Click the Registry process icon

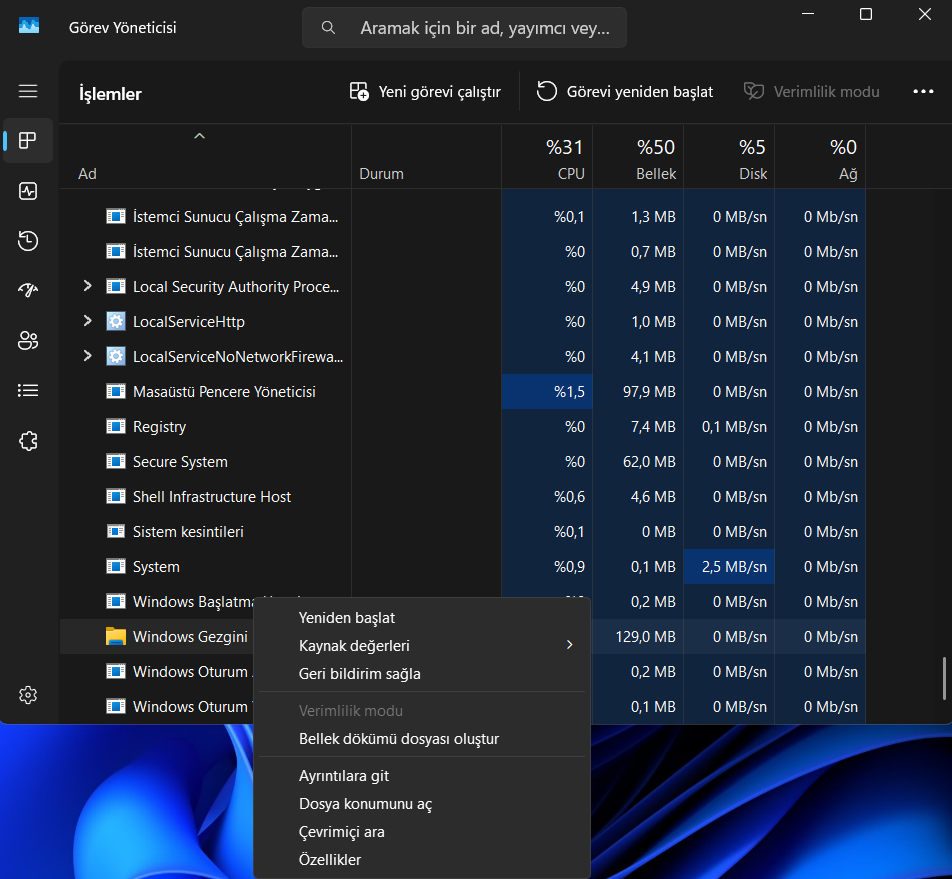coord(115,426)
